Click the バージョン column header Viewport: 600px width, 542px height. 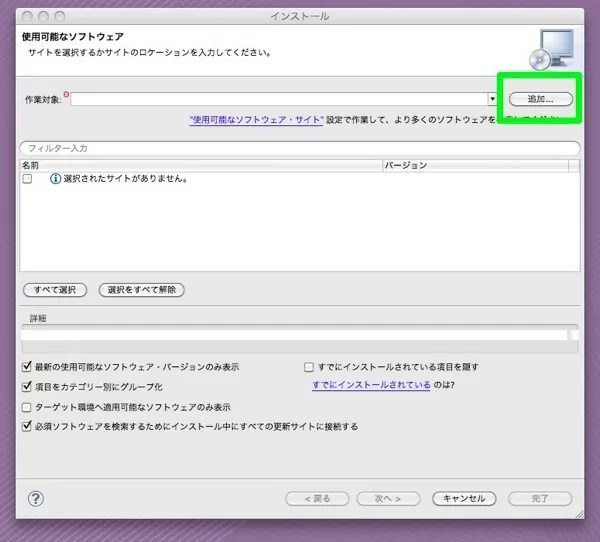click(x=475, y=165)
